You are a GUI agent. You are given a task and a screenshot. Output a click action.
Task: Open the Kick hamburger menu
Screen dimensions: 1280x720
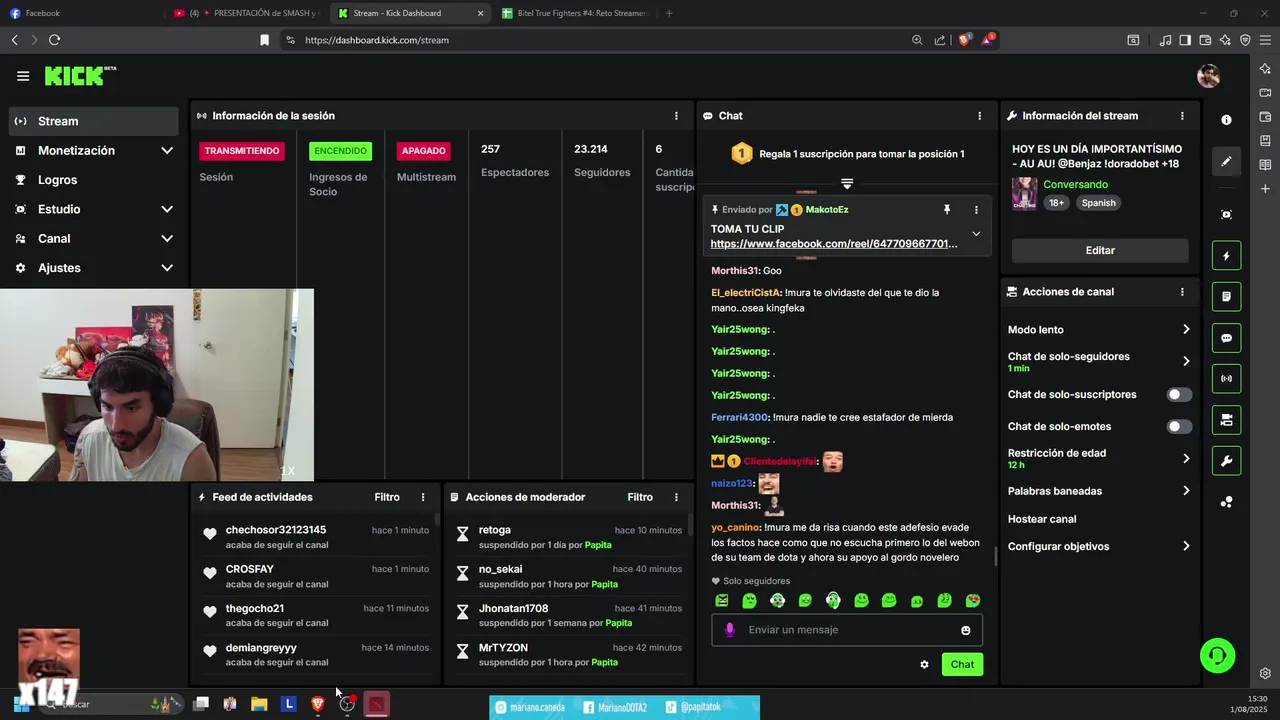coord(23,76)
